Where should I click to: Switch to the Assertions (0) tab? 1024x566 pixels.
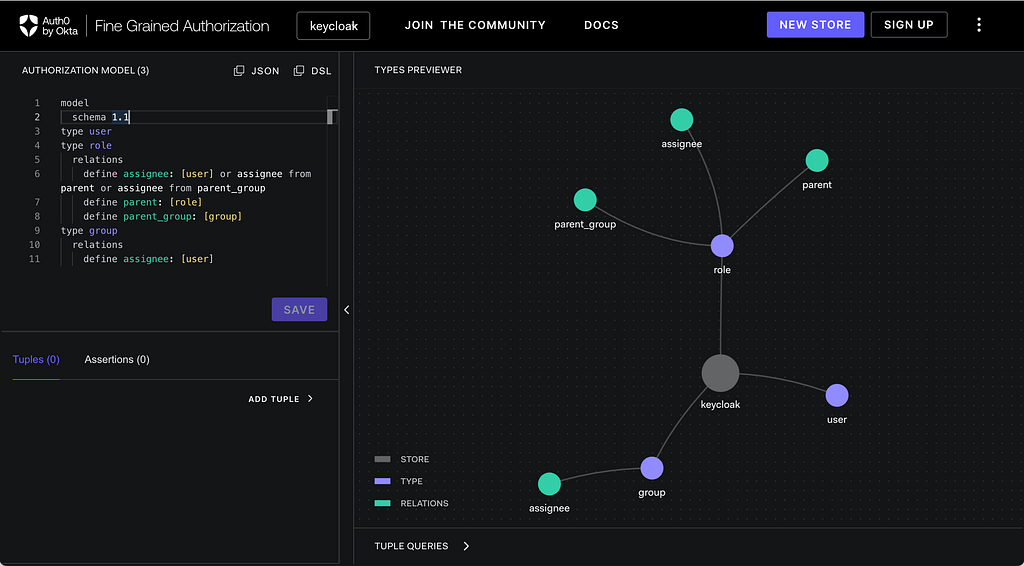tap(117, 359)
